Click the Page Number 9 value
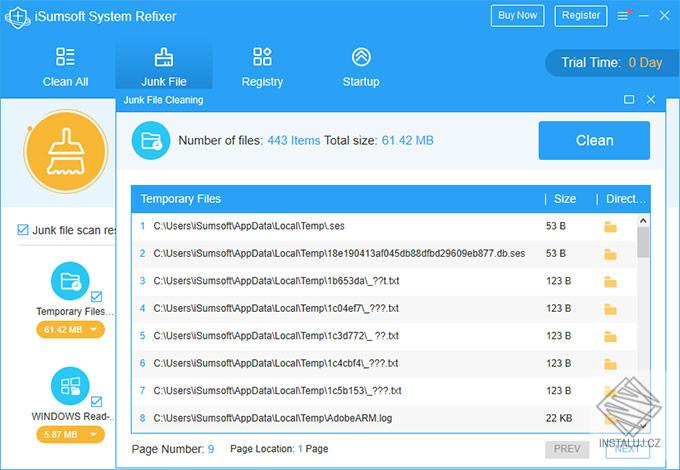This screenshot has height=470, width=680. [x=211, y=449]
